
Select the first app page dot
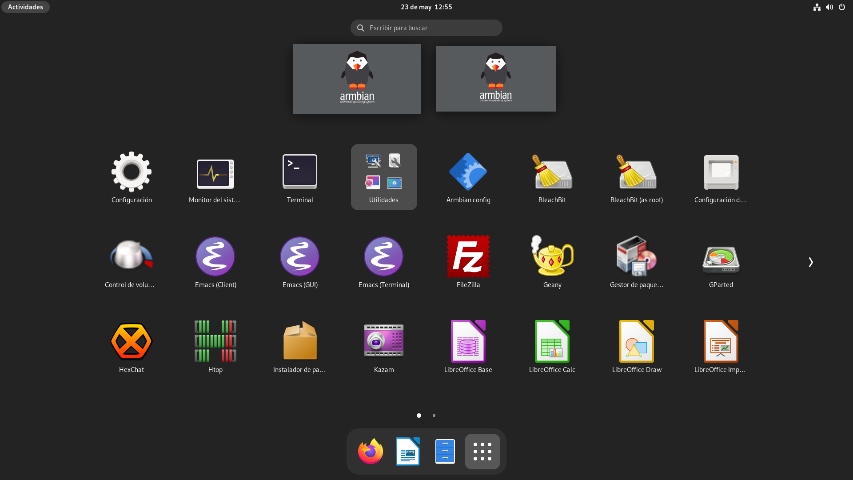click(x=419, y=415)
